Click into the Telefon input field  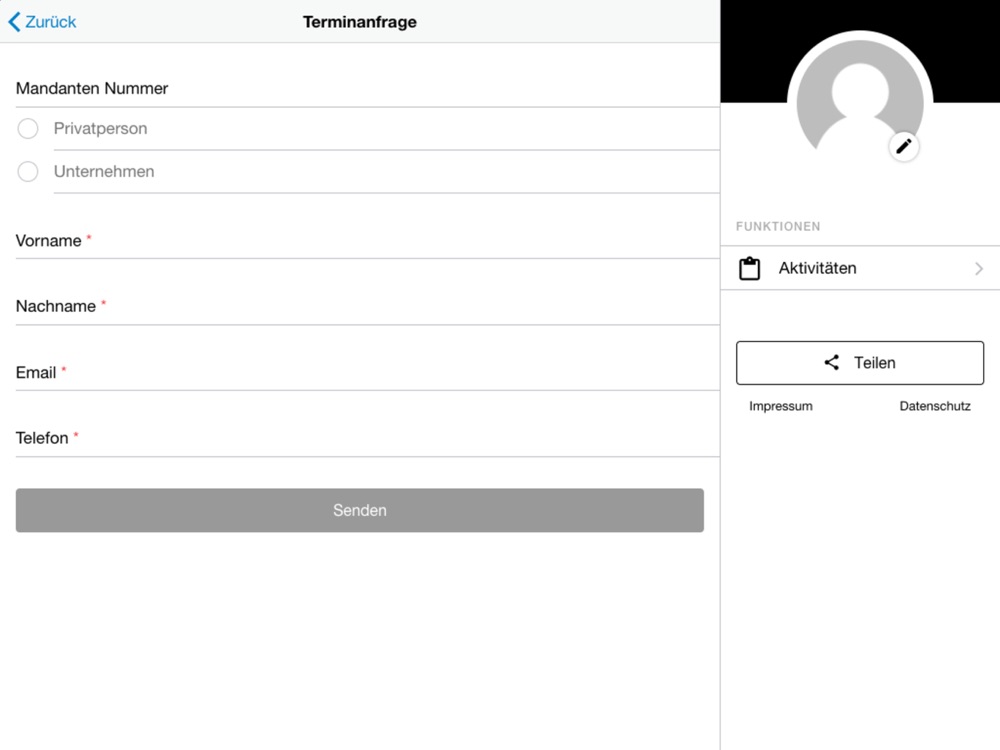point(367,438)
